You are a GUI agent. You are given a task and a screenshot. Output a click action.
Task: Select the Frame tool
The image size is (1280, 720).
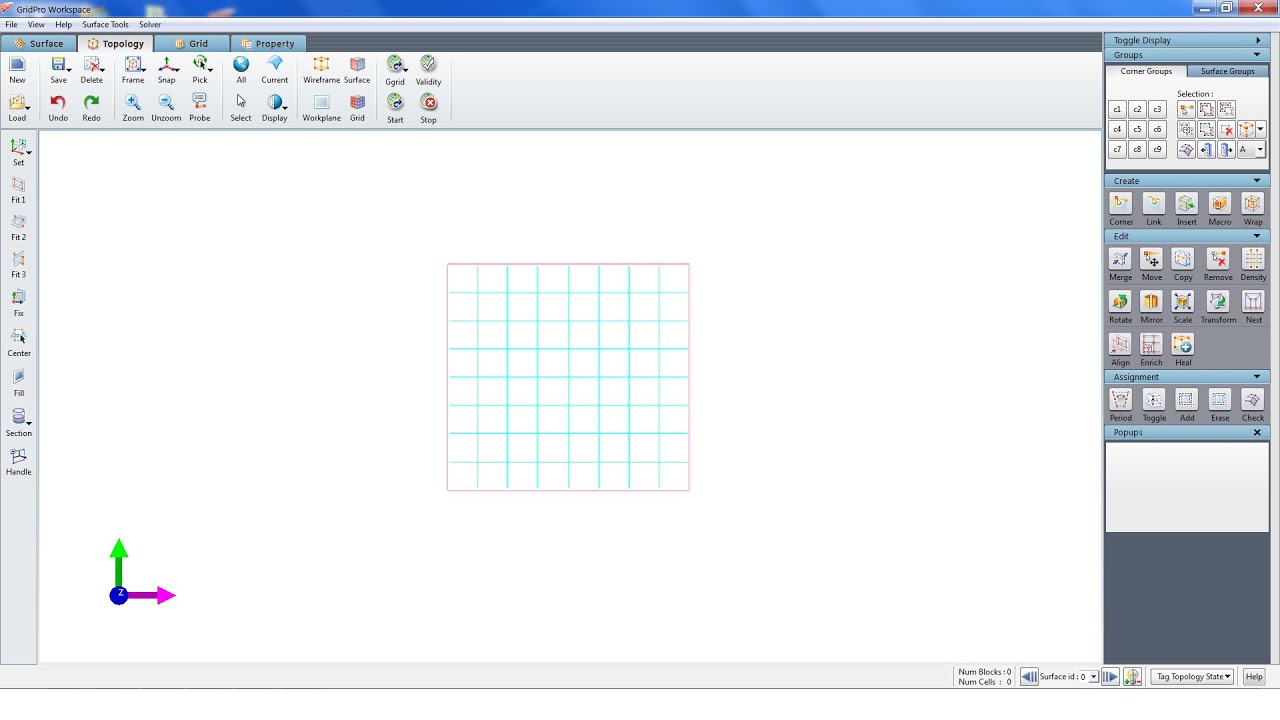(133, 65)
